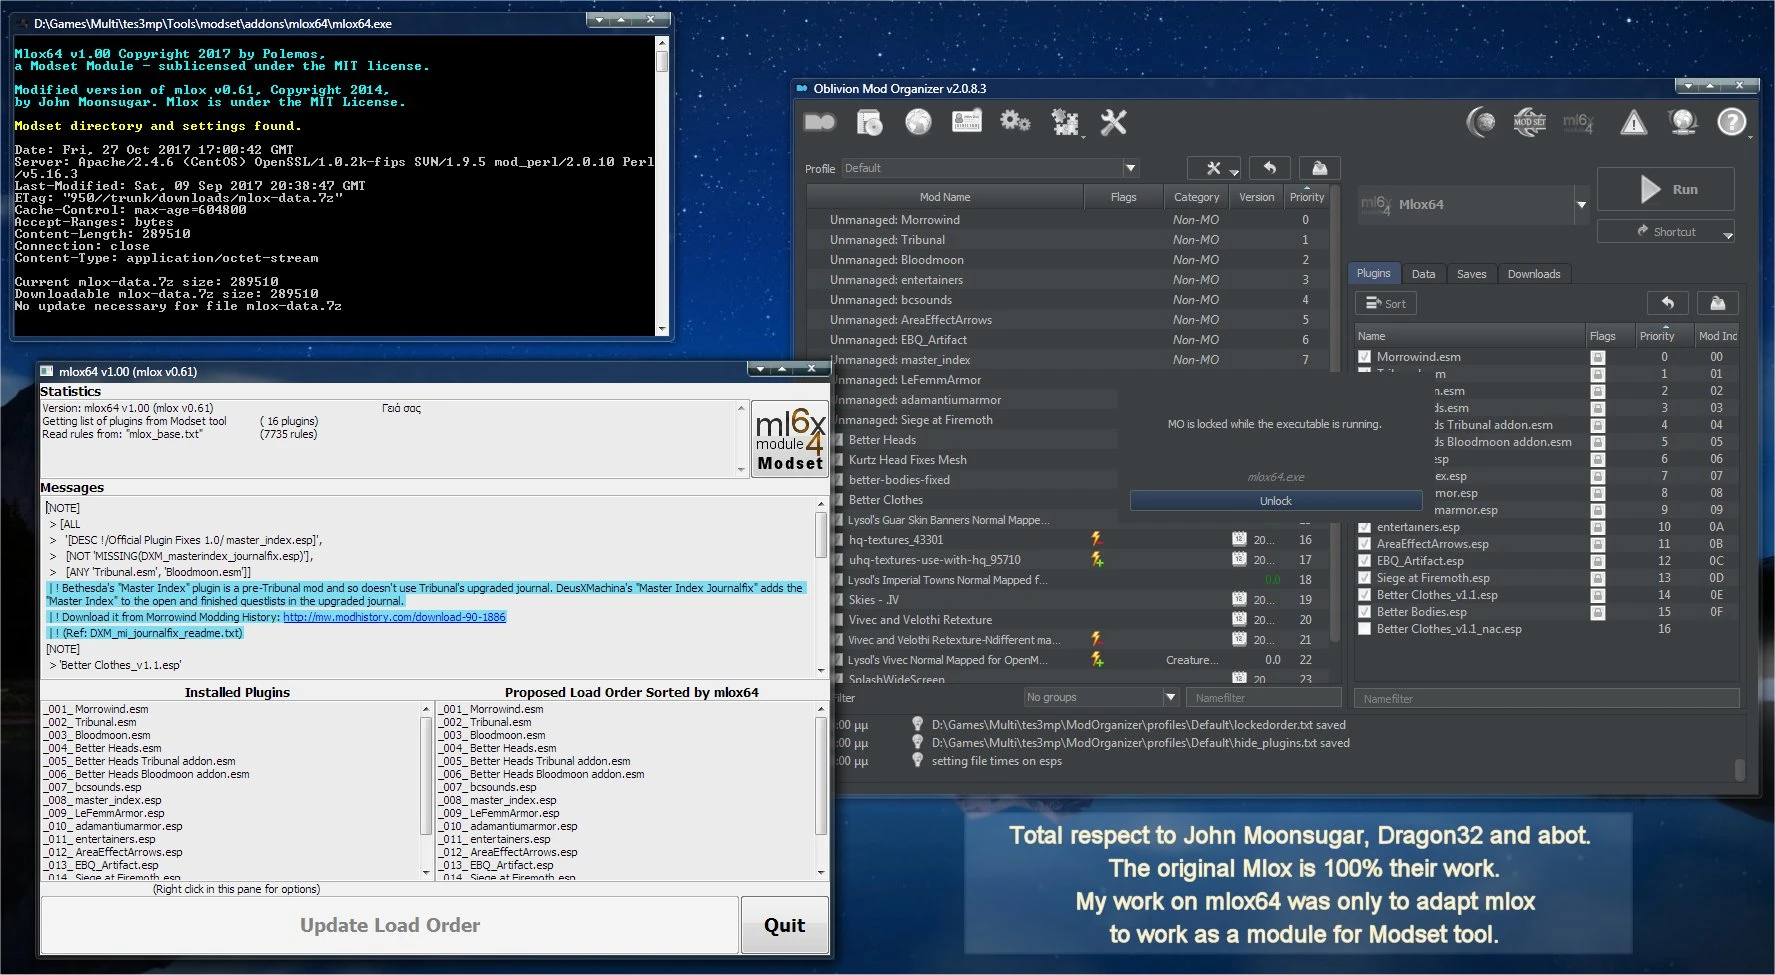Toggle Better Bodies.esp plugin checkbox
The height and width of the screenshot is (975, 1775).
coord(1364,612)
